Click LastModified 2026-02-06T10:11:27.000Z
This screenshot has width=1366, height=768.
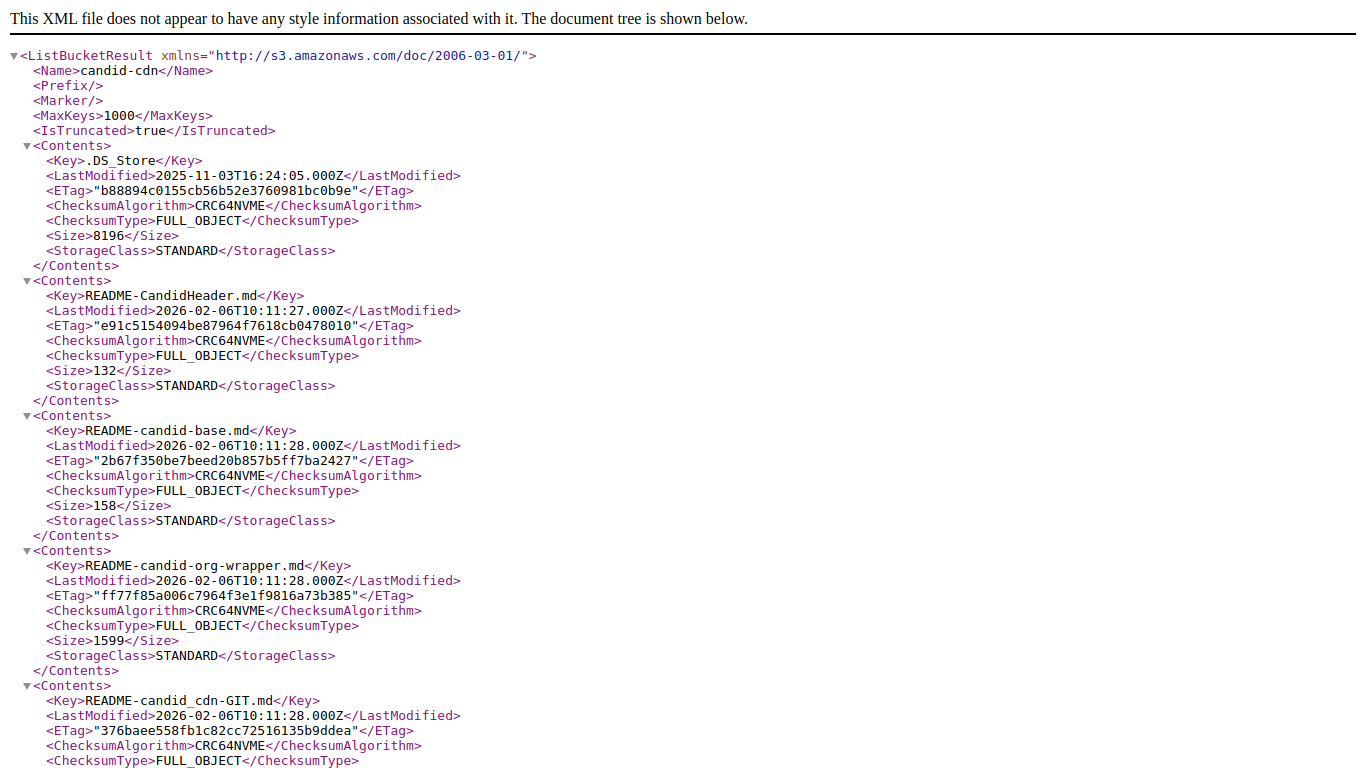(248, 311)
